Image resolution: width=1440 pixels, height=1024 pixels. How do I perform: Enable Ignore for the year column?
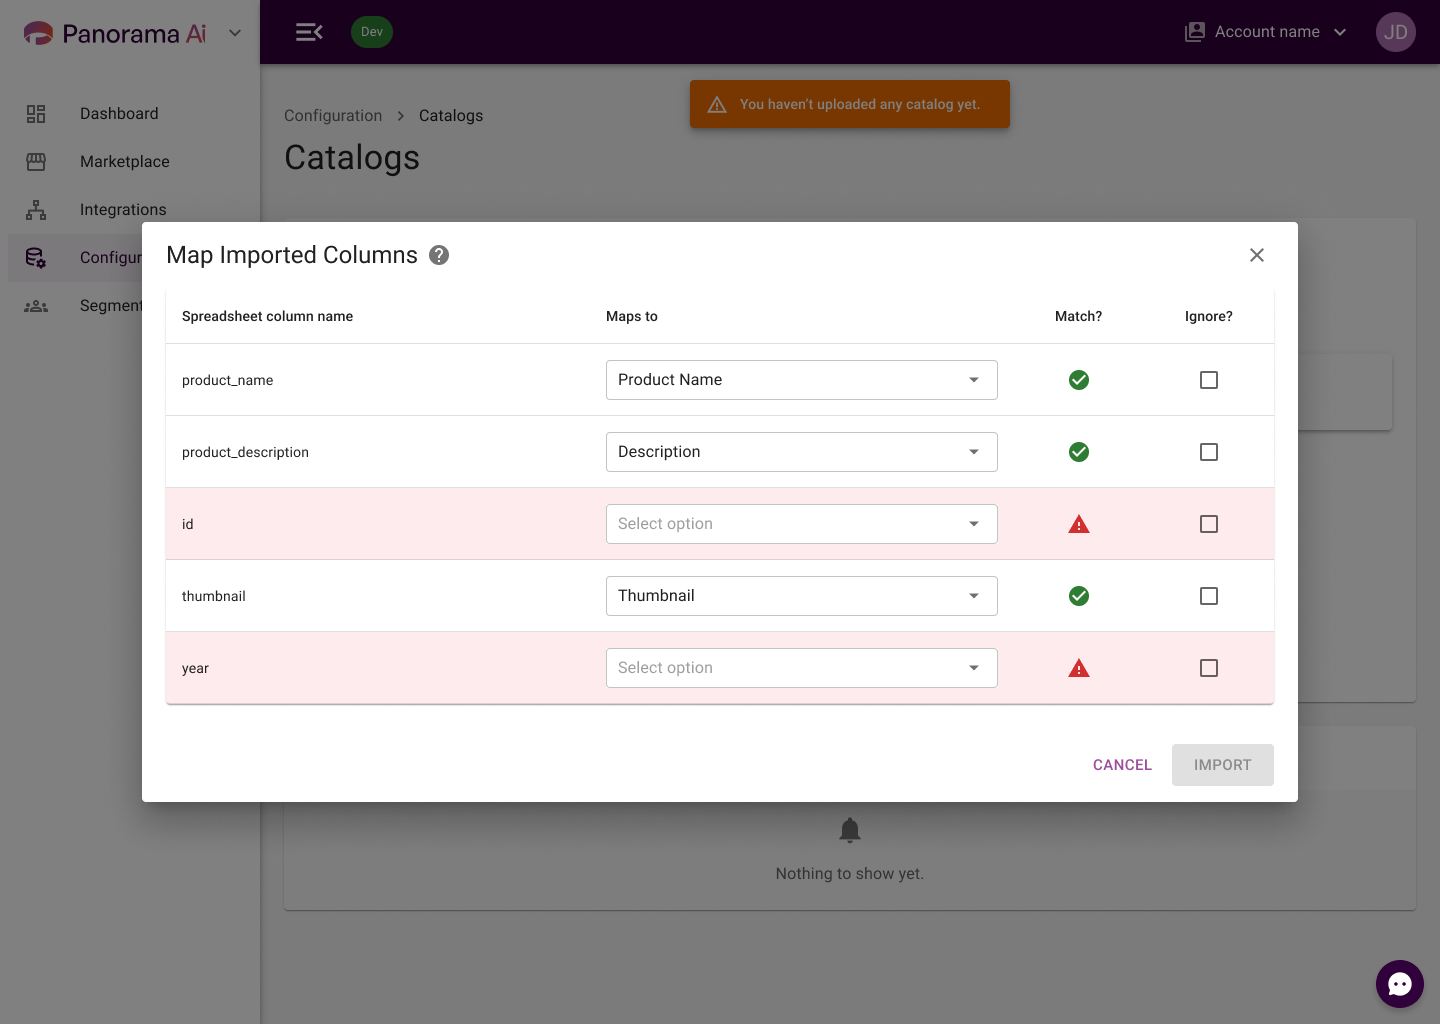(x=1209, y=668)
